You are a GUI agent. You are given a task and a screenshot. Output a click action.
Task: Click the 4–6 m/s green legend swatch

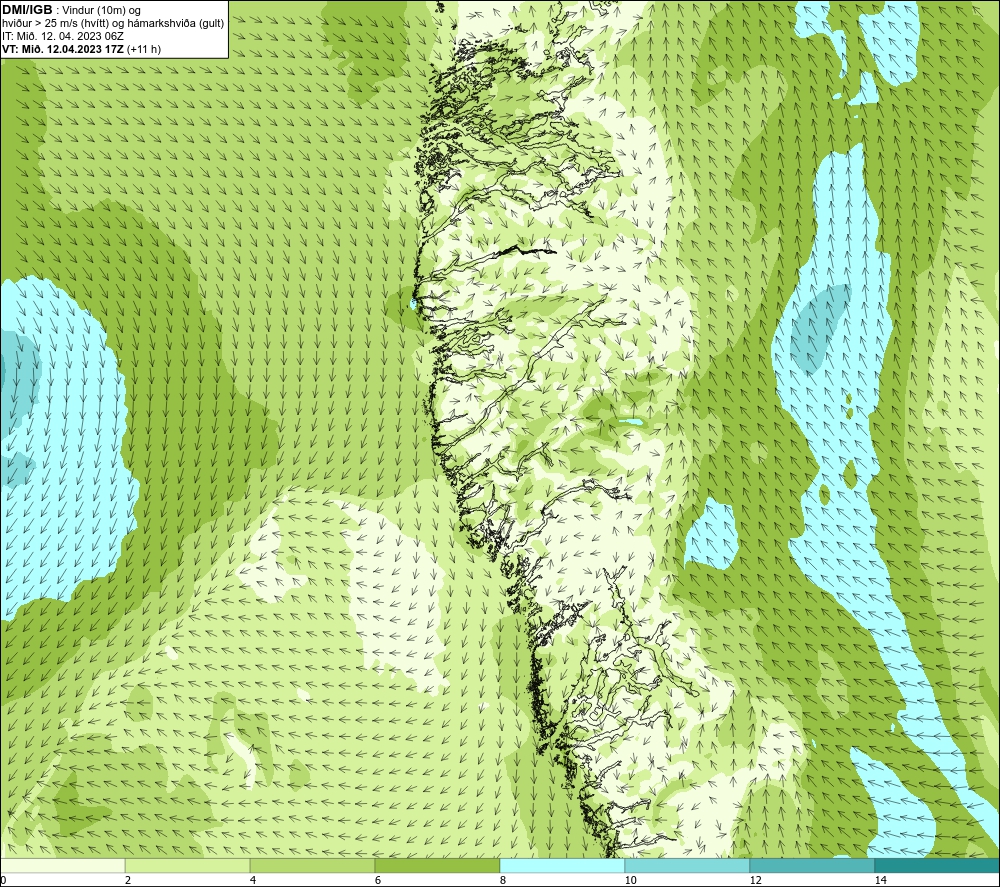click(x=312, y=865)
